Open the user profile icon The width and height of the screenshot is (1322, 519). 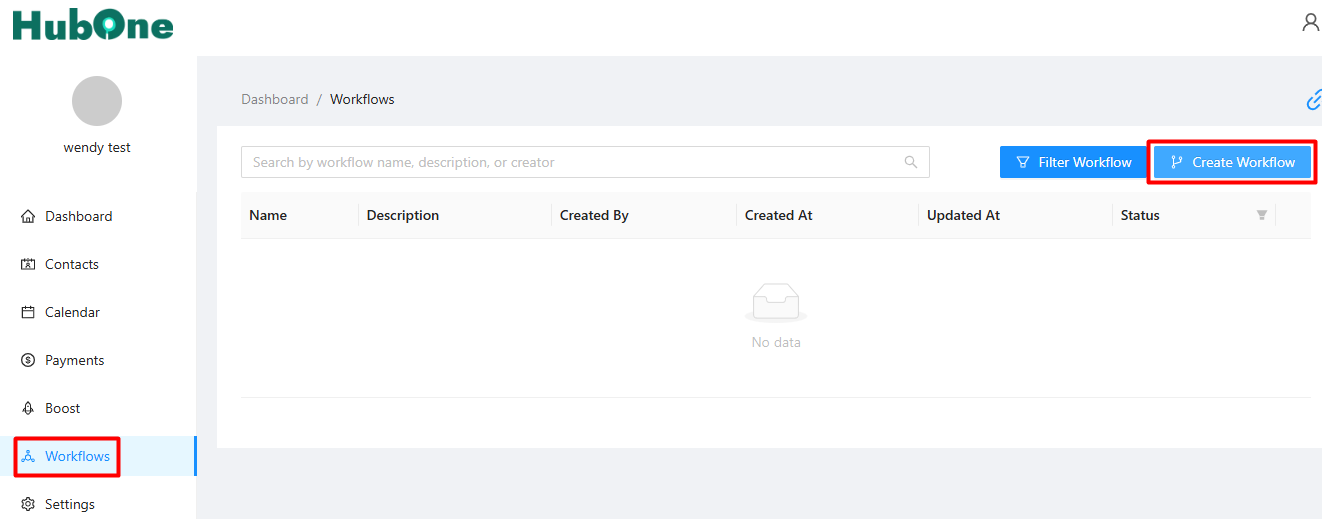1310,22
